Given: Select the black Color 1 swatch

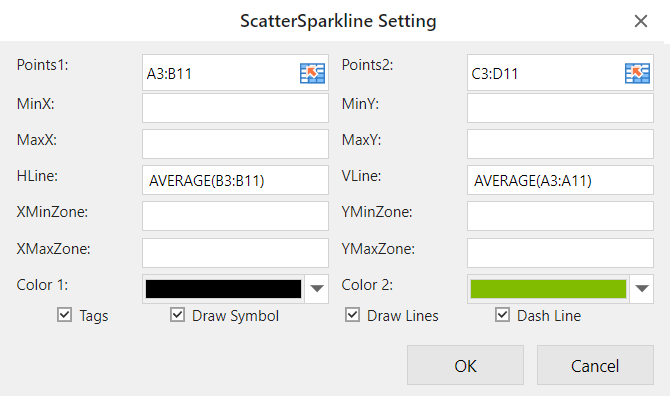Looking at the screenshot, I should point(223,289).
